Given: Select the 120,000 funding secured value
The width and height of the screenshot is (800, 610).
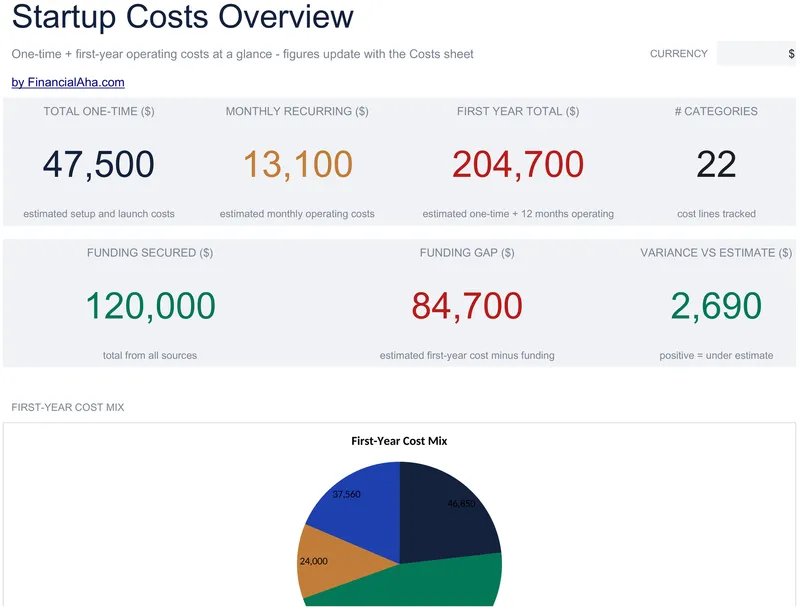Looking at the screenshot, I should [x=150, y=306].
